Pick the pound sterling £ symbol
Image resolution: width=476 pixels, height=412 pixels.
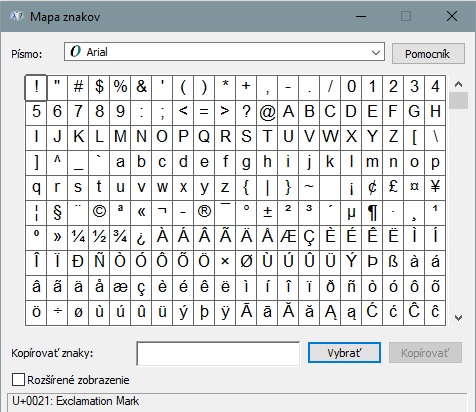click(x=393, y=187)
